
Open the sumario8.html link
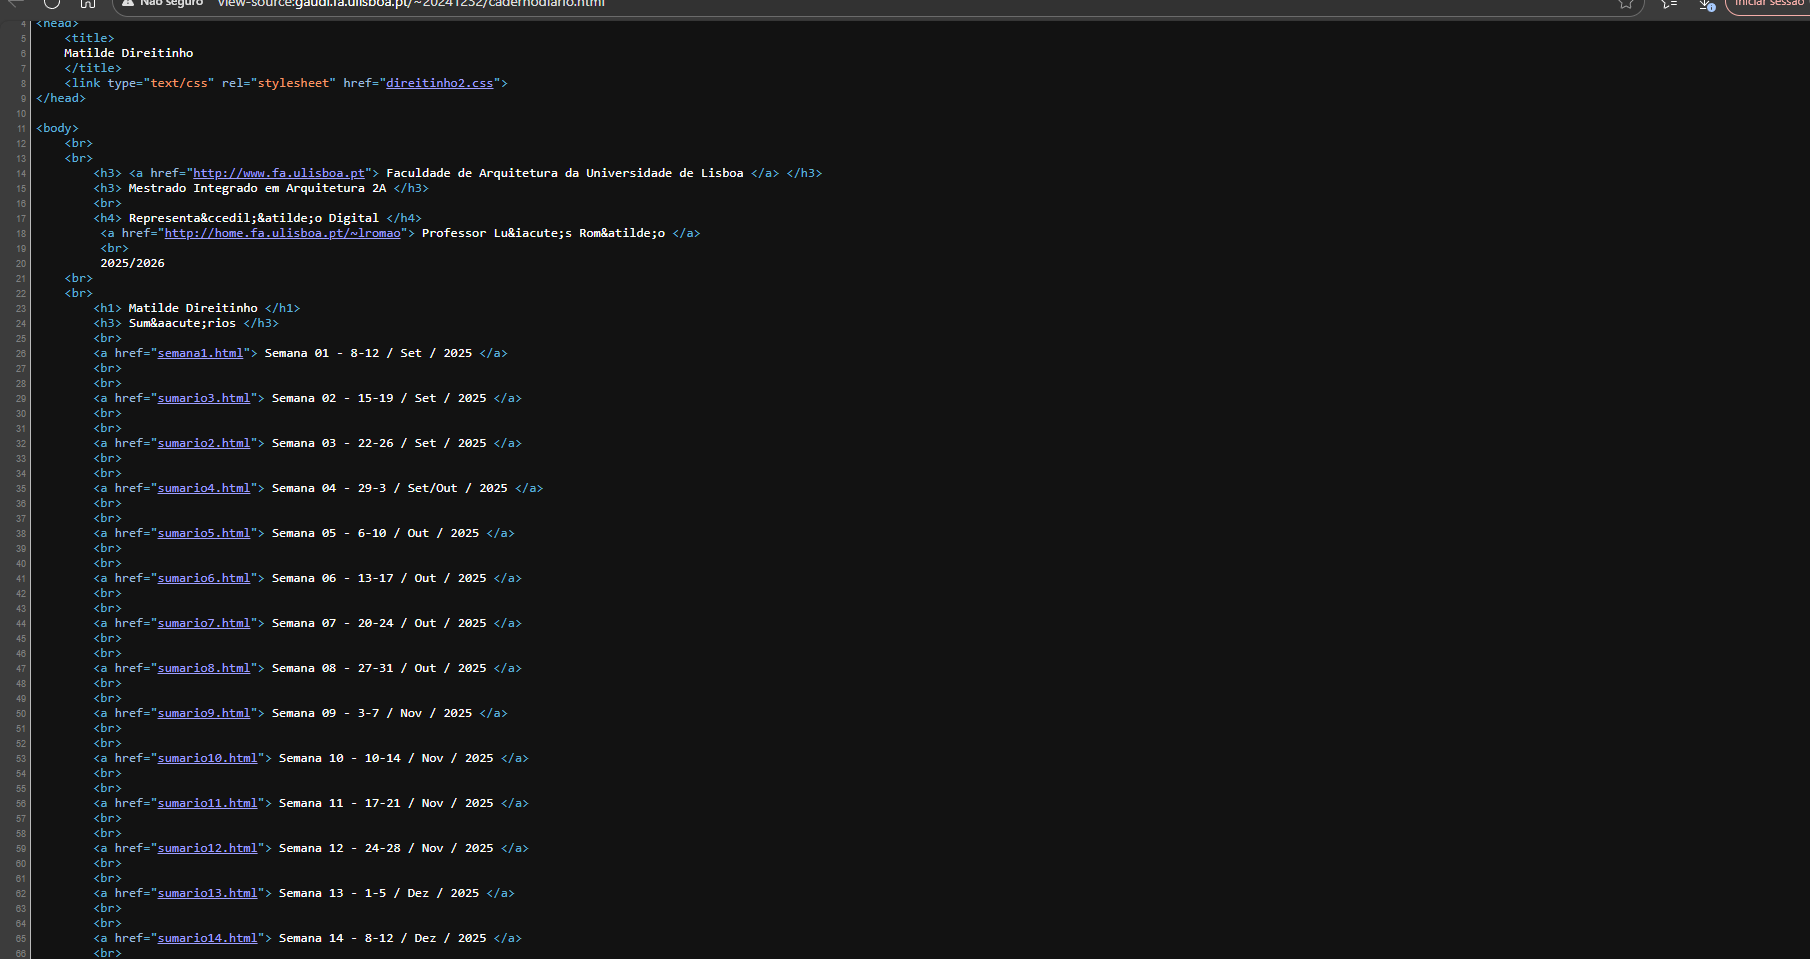pyautogui.click(x=203, y=668)
